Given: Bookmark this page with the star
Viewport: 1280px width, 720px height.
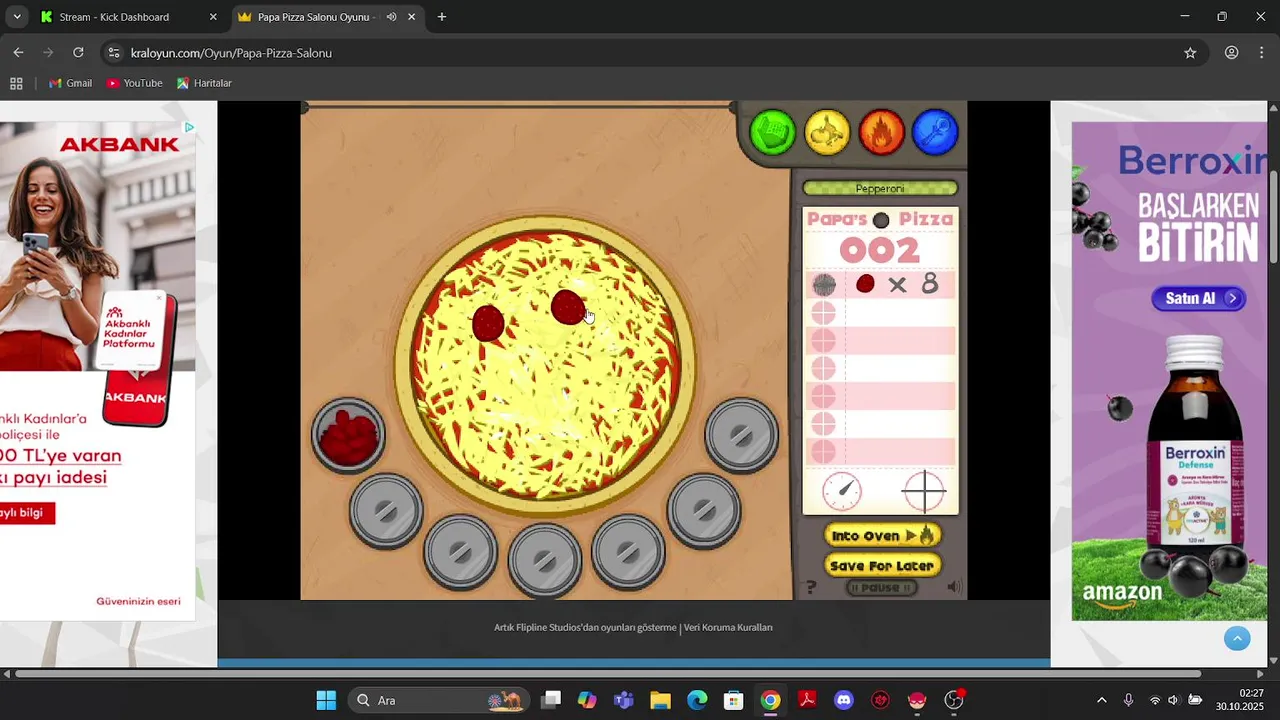Looking at the screenshot, I should click(x=1190, y=53).
